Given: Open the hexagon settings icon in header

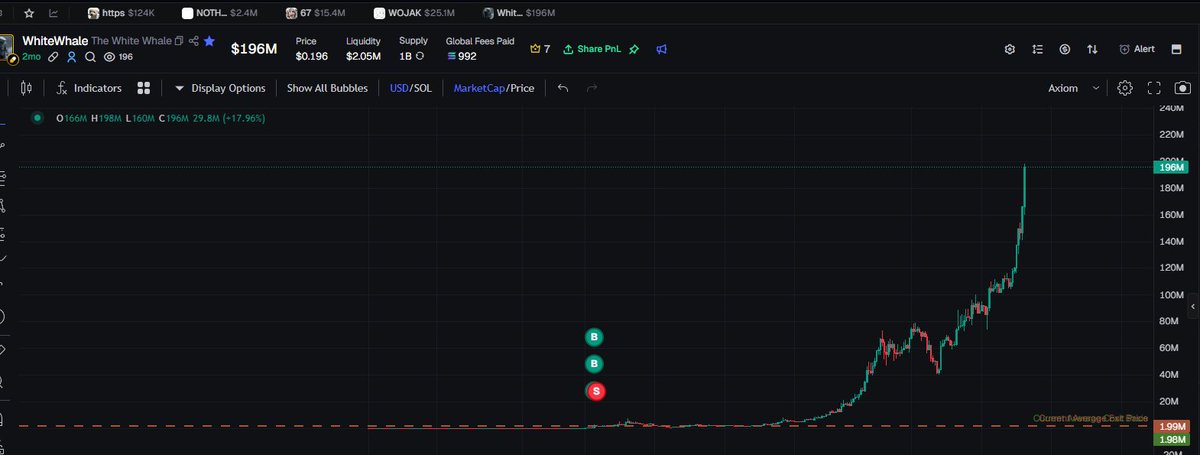Looking at the screenshot, I should [1010, 49].
